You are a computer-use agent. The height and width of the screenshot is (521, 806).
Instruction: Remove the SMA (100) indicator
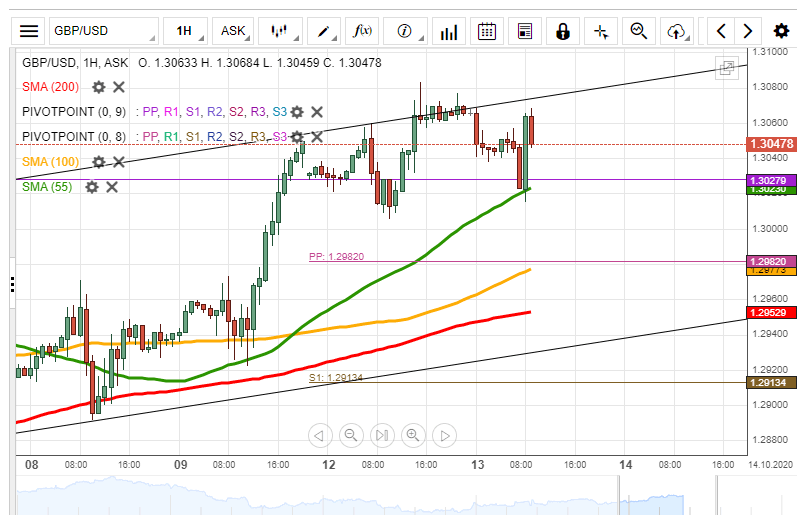click(119, 162)
